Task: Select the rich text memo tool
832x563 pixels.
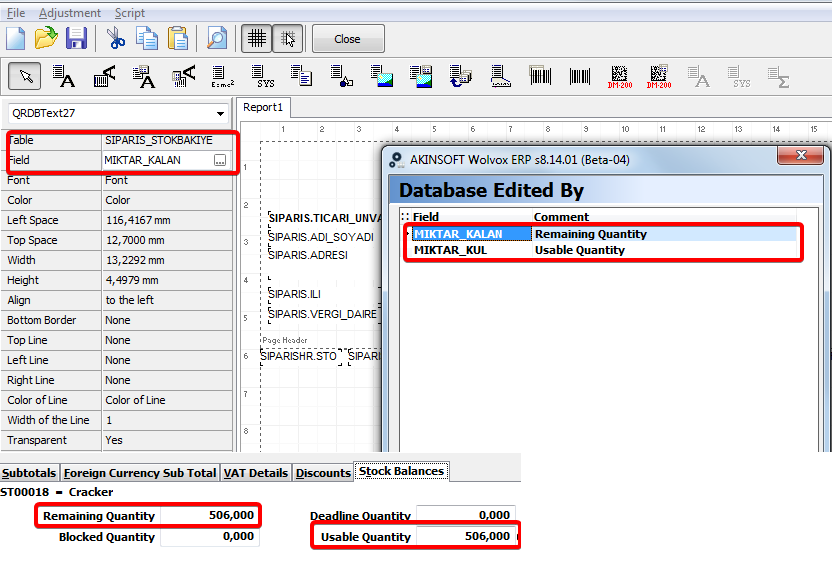Action: tap(301, 76)
